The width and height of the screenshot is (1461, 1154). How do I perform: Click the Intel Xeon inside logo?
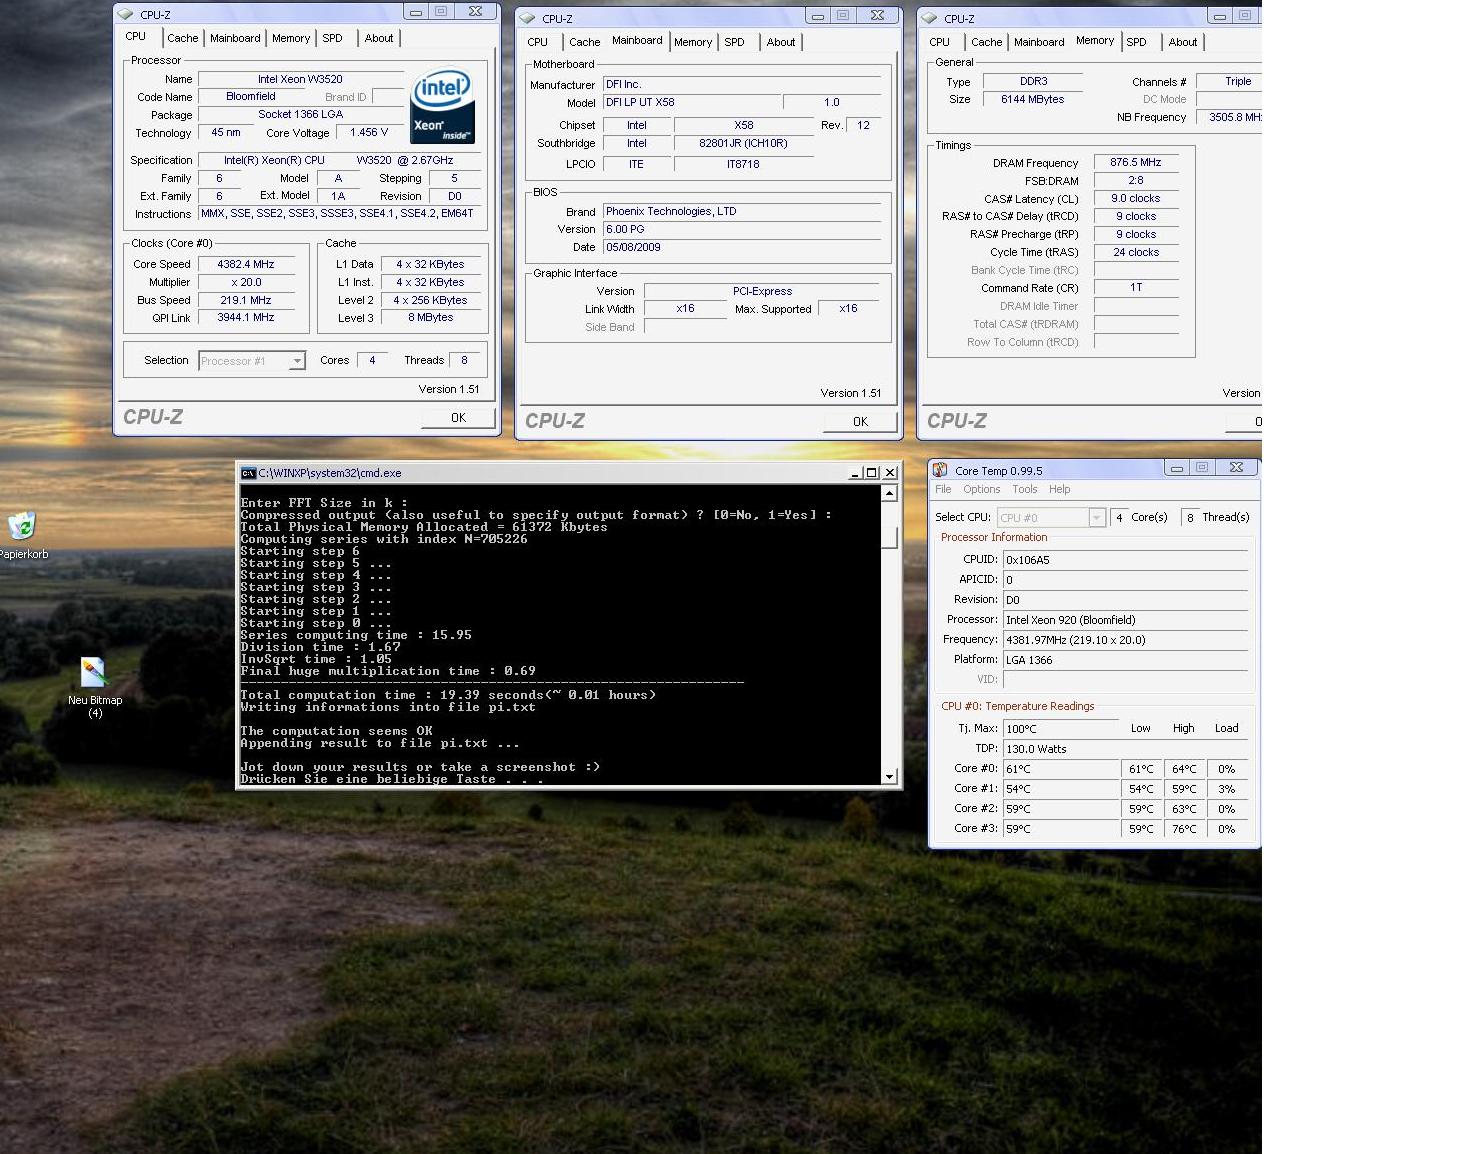pyautogui.click(x=442, y=106)
